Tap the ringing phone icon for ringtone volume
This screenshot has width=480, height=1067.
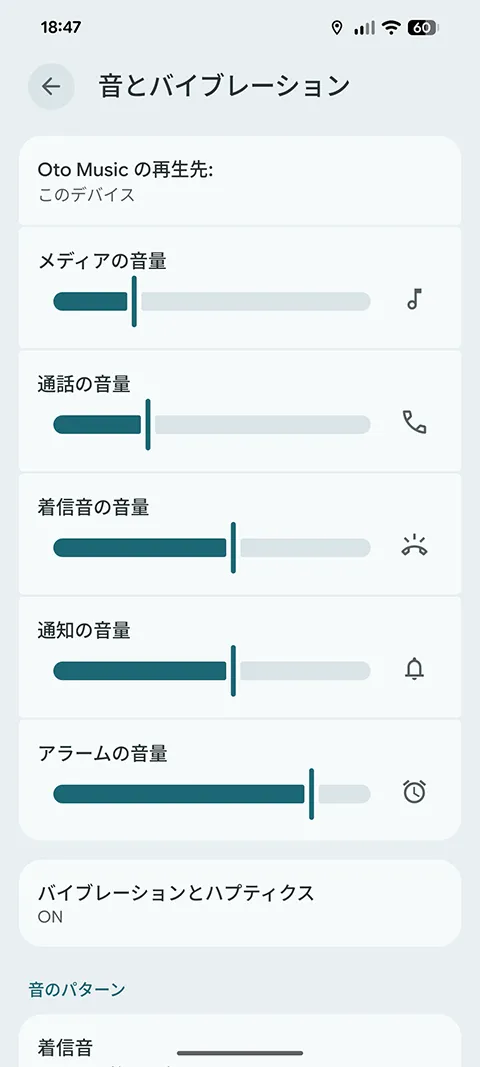pos(415,546)
